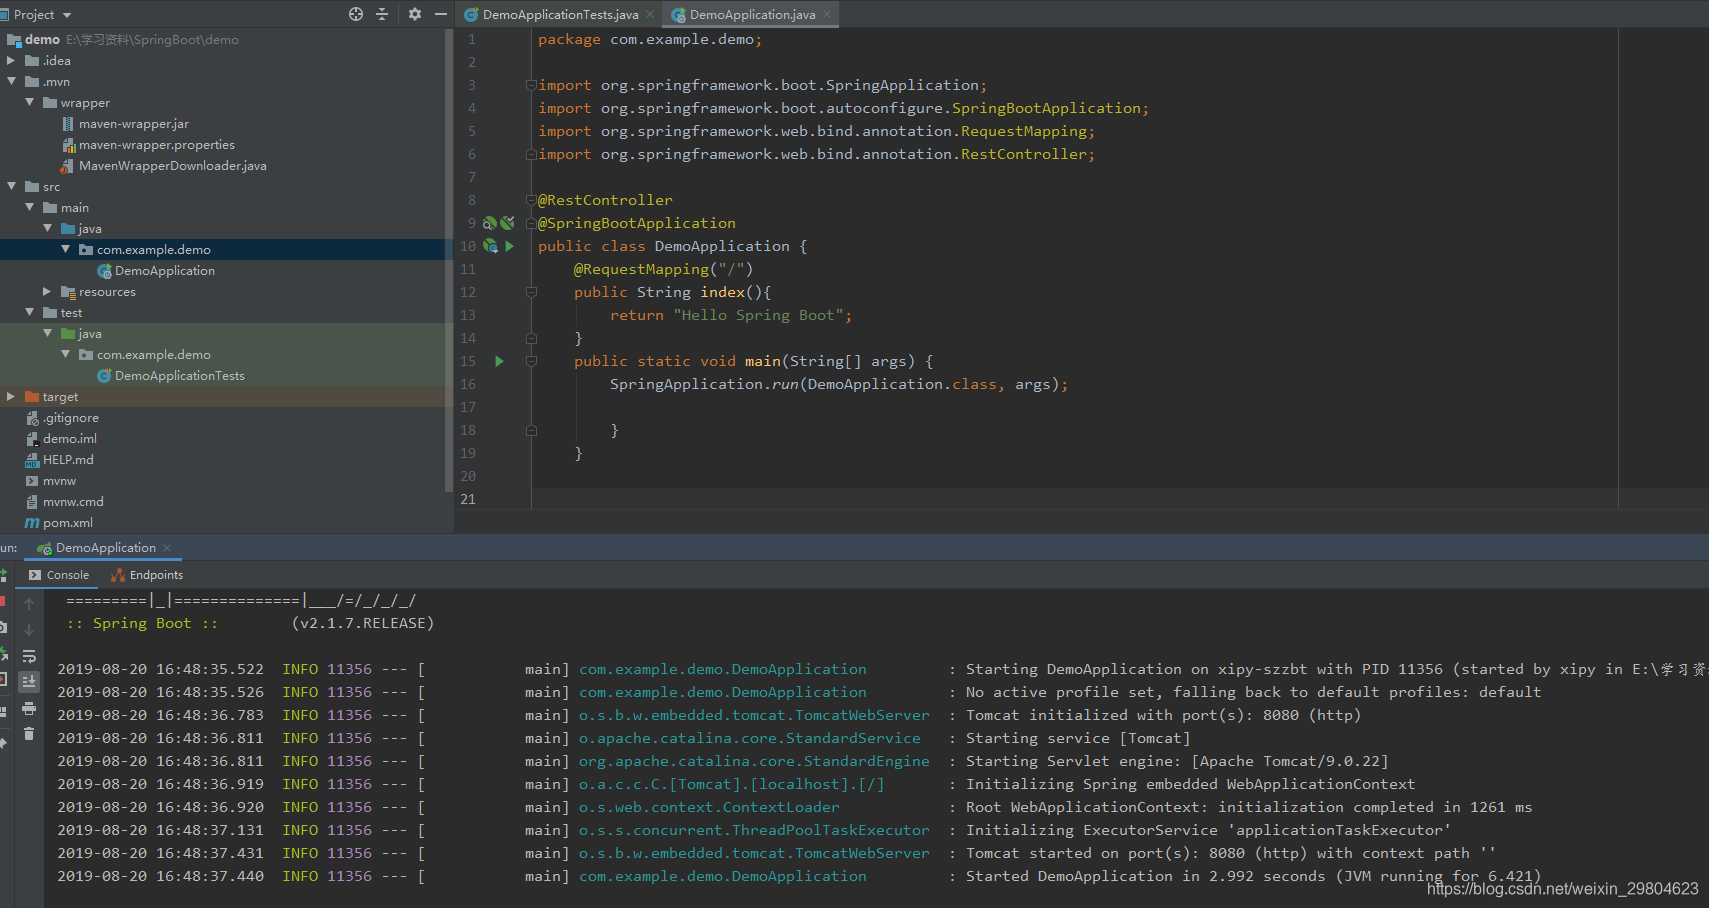This screenshot has height=908, width=1709.
Task: Fold the main method on line 15
Action: (531, 361)
